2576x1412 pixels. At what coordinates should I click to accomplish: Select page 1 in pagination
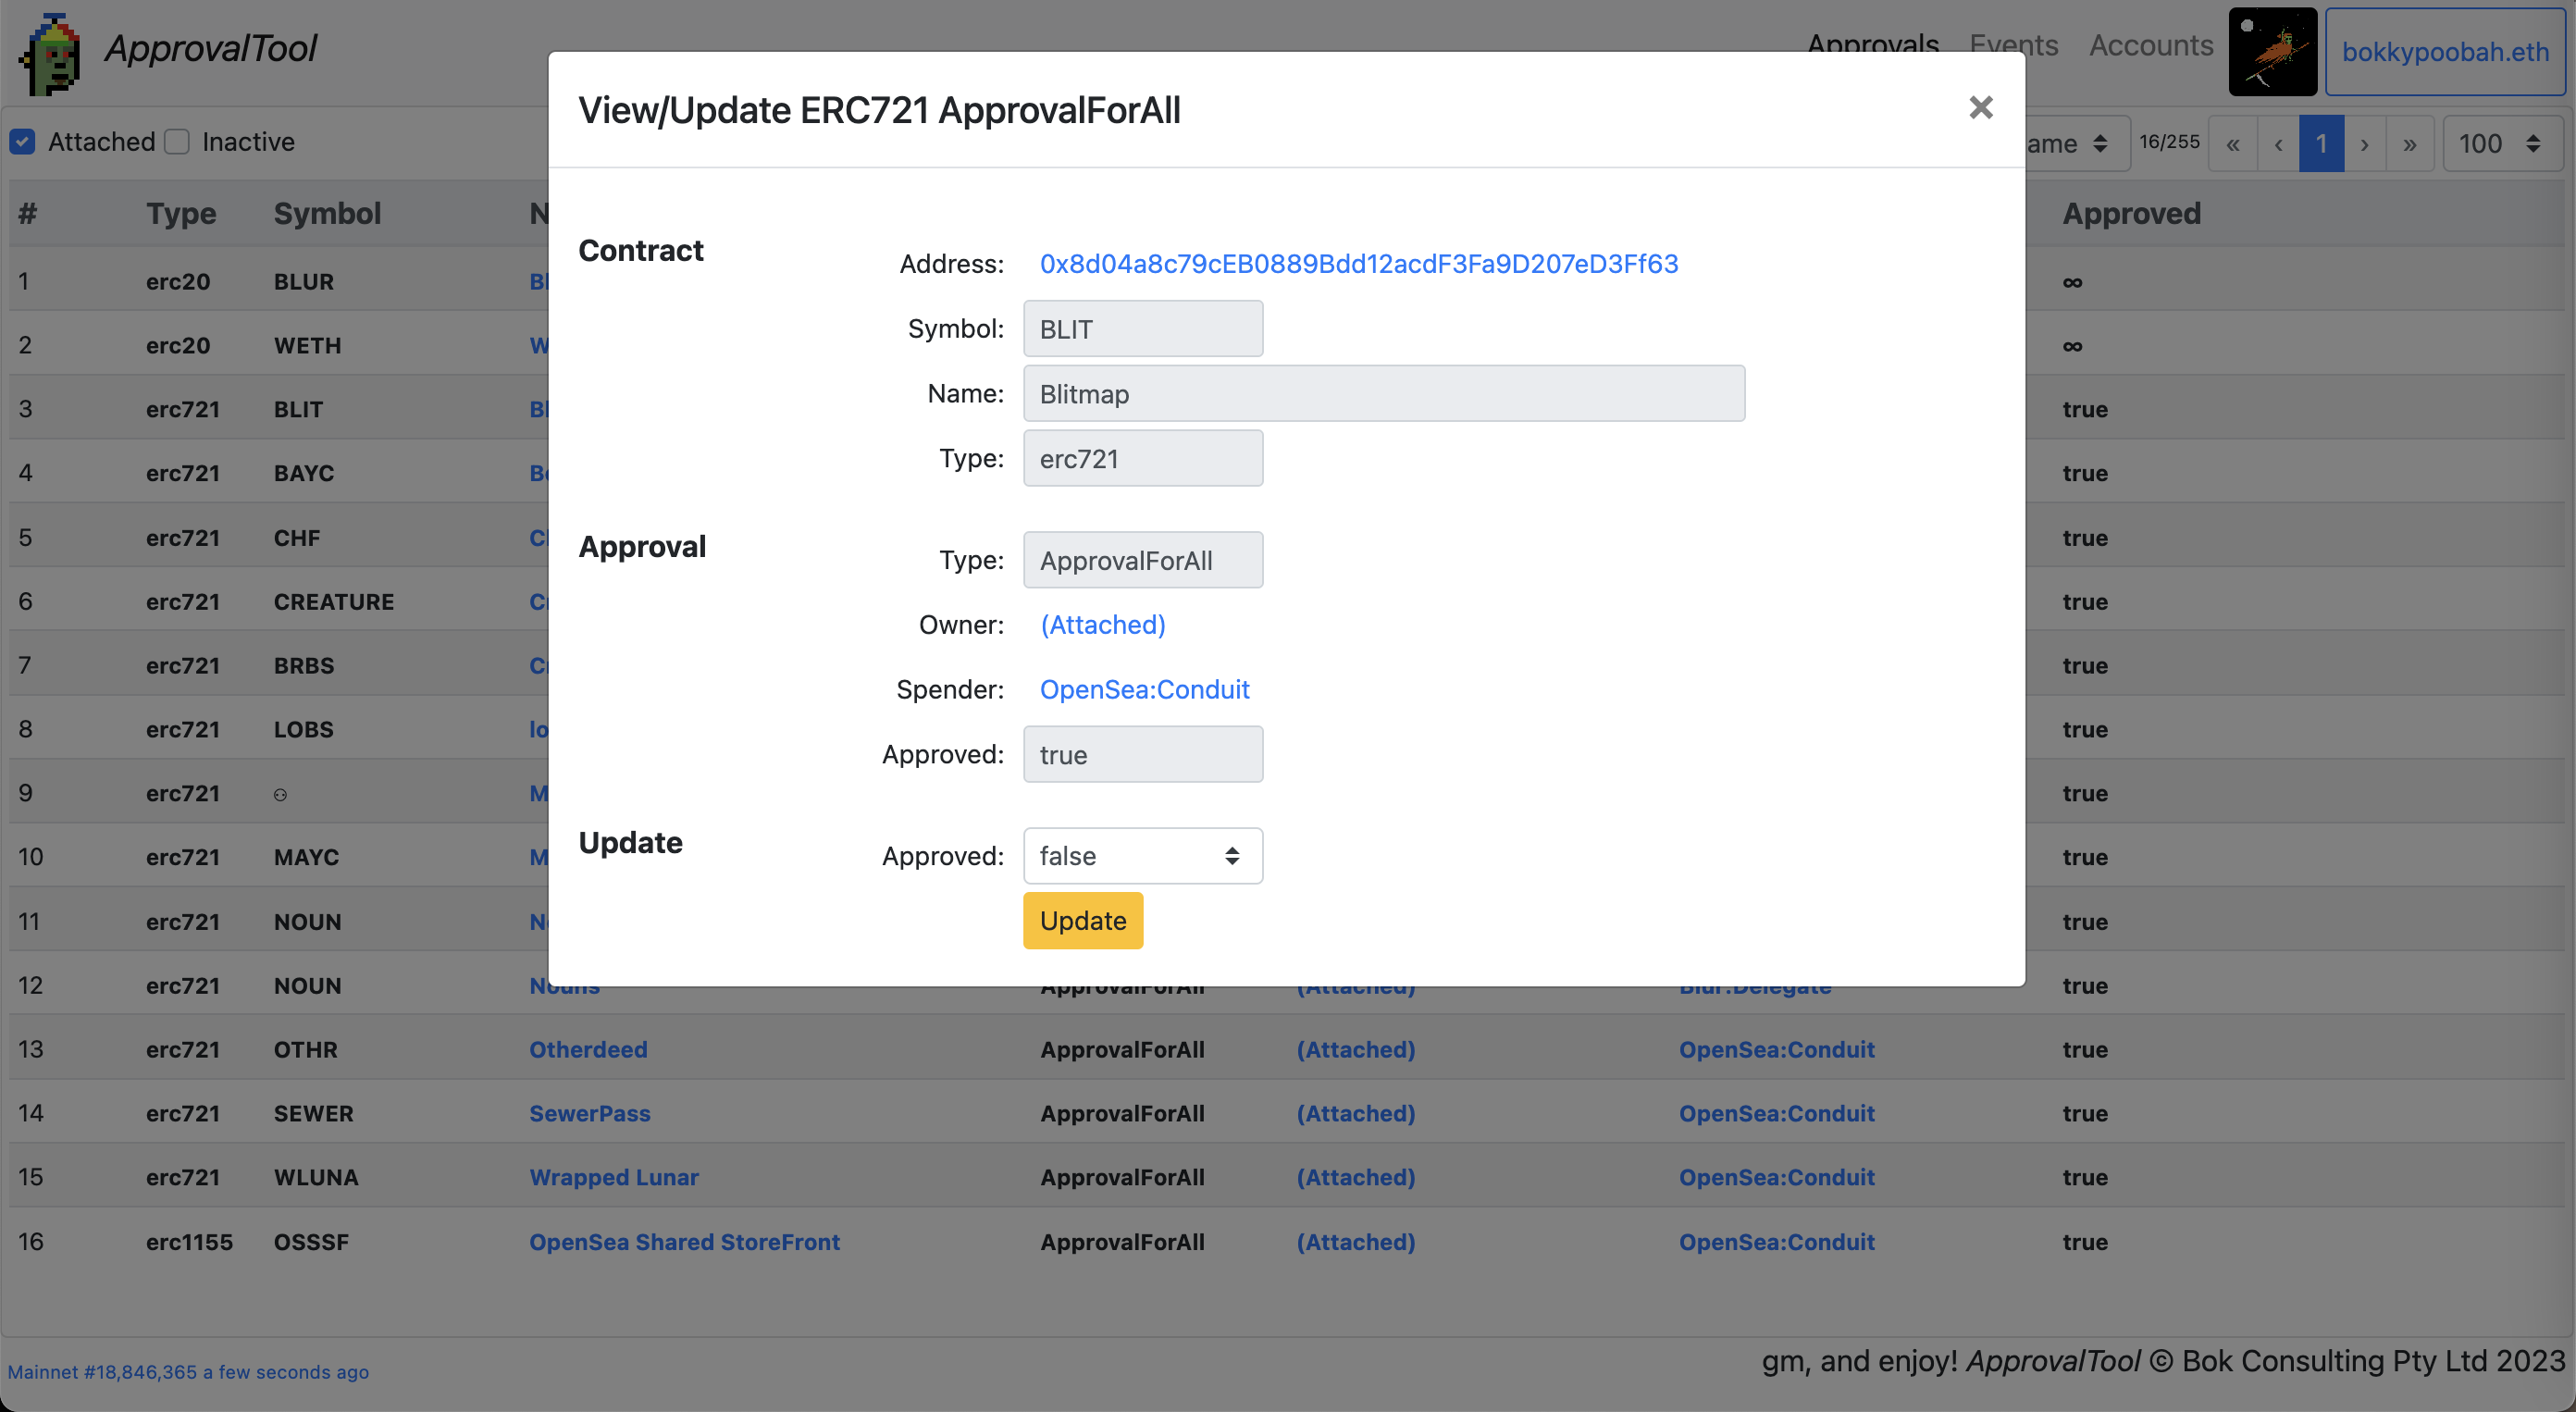coord(2321,144)
